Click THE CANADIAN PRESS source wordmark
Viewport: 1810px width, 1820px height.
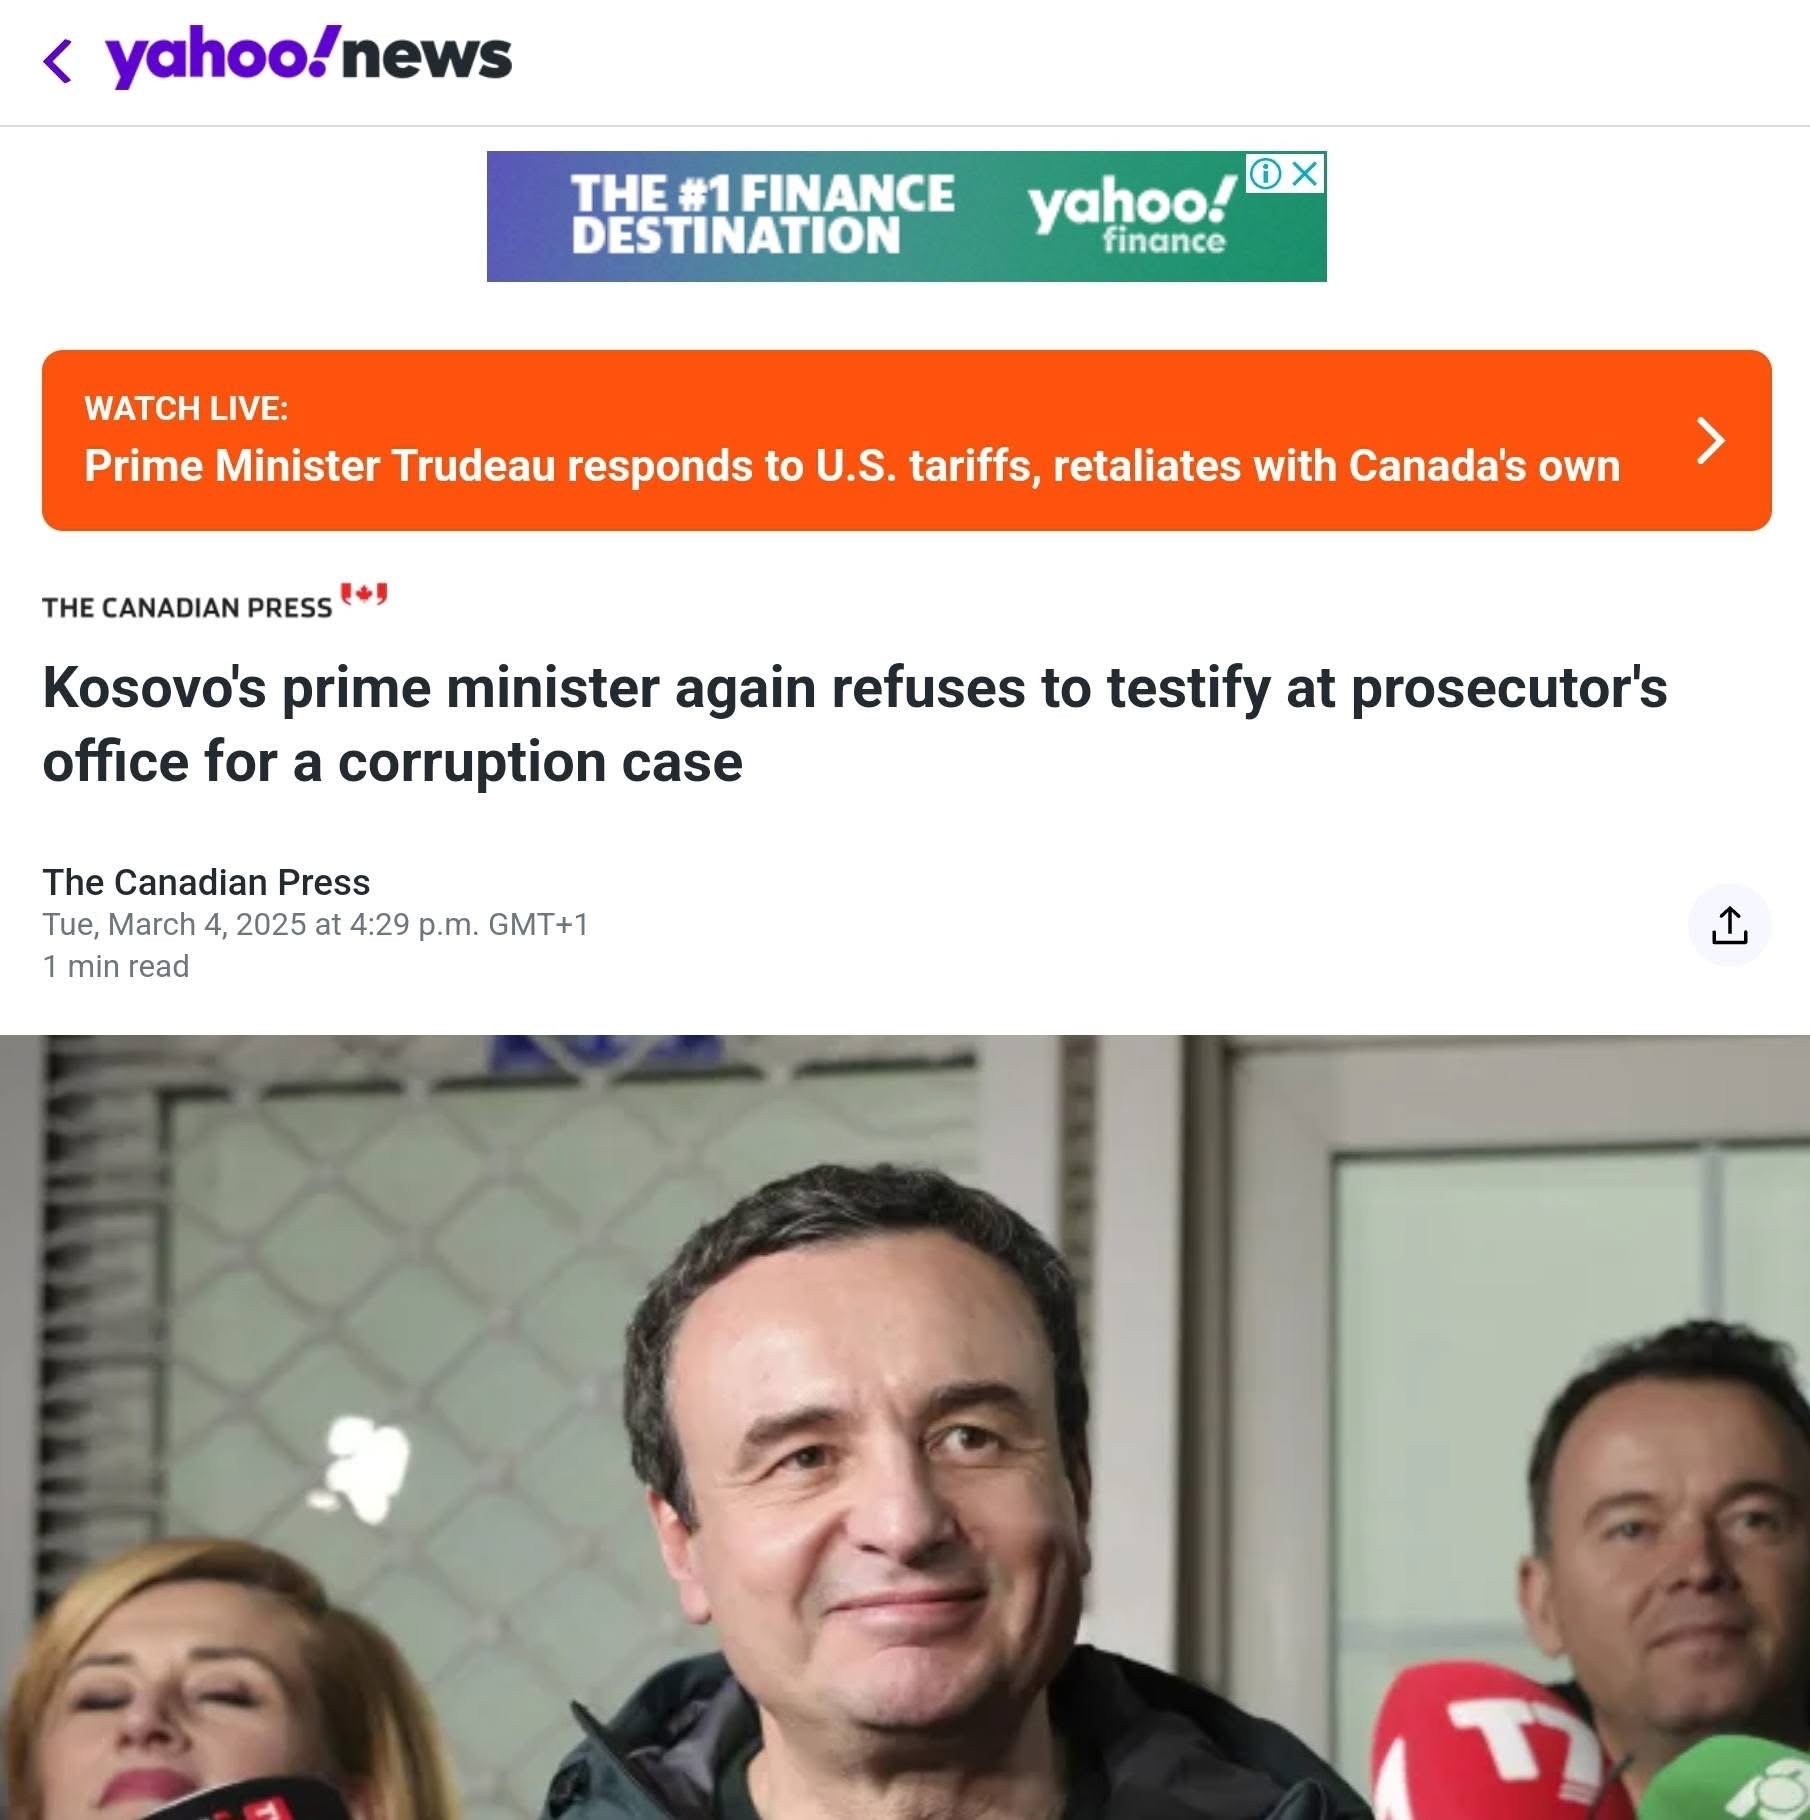click(187, 608)
